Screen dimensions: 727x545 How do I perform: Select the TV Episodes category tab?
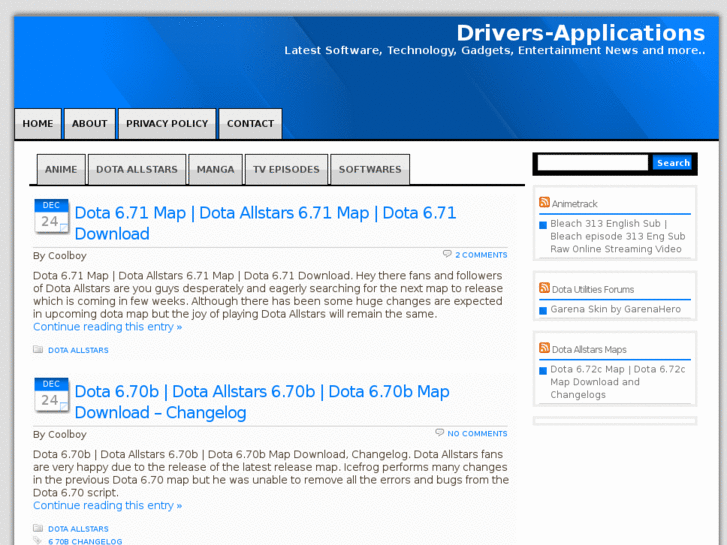(x=287, y=169)
